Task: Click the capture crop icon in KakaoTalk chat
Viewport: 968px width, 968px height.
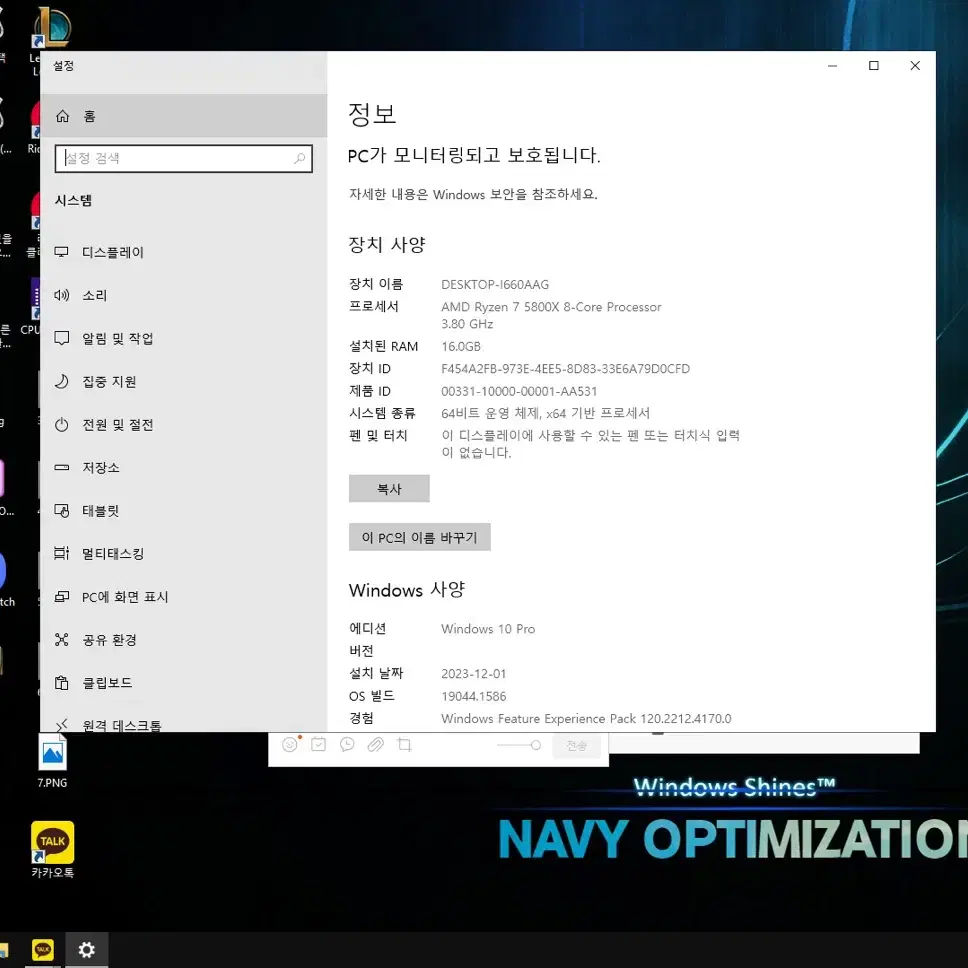Action: 404,745
